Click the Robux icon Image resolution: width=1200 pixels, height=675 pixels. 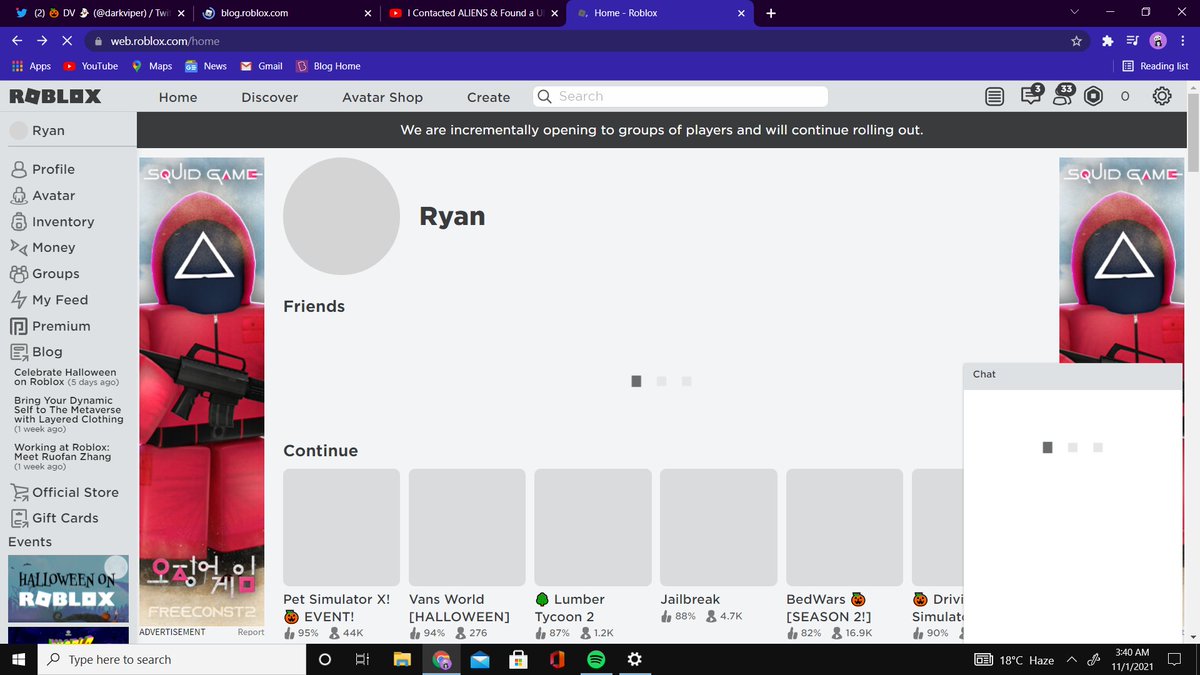pos(1094,97)
